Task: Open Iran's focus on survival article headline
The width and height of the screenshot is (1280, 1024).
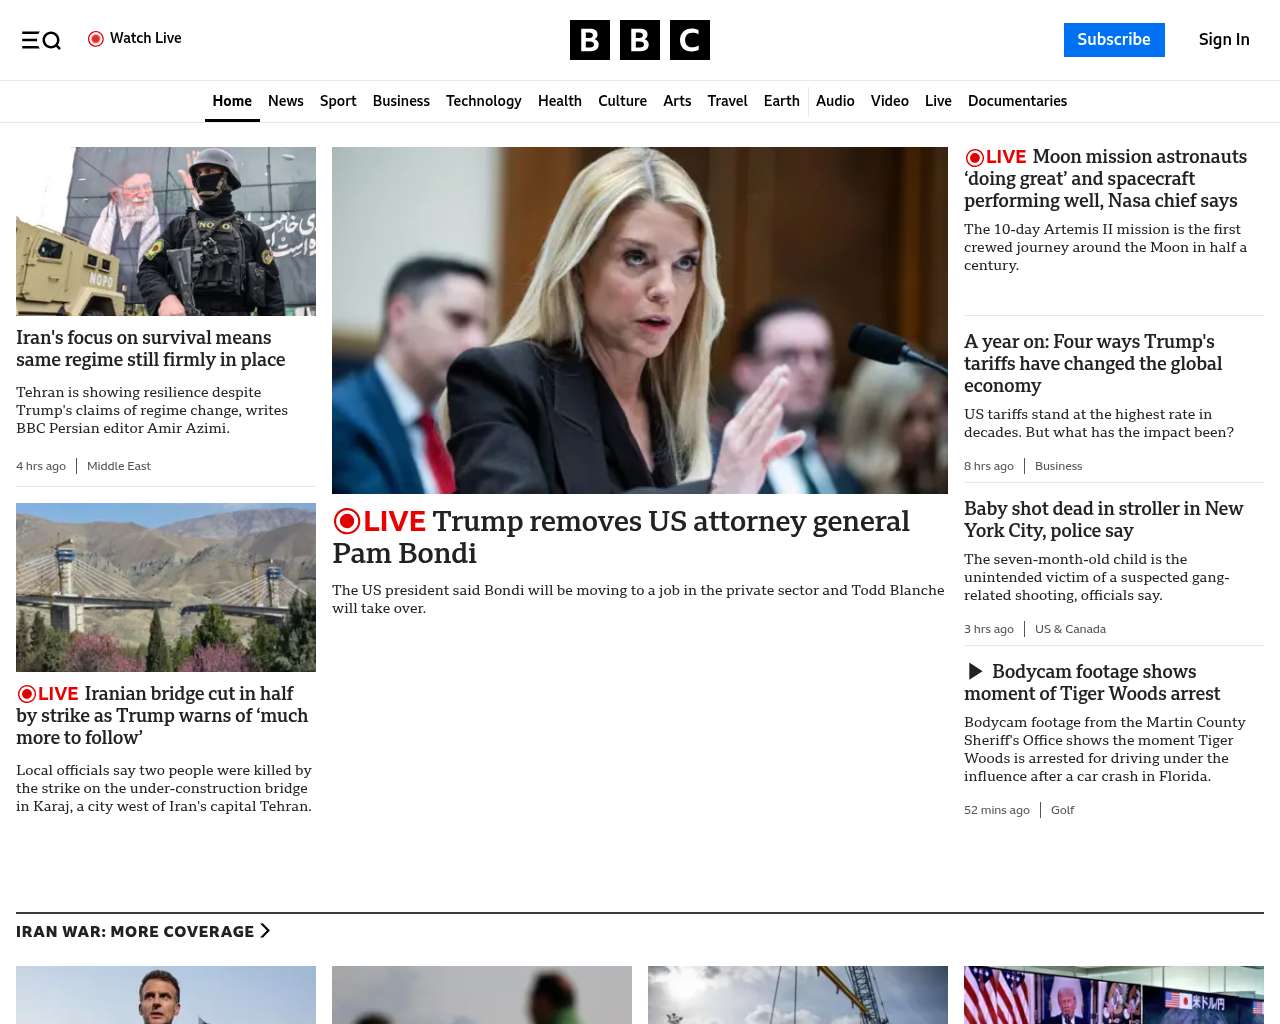Action: pos(150,348)
